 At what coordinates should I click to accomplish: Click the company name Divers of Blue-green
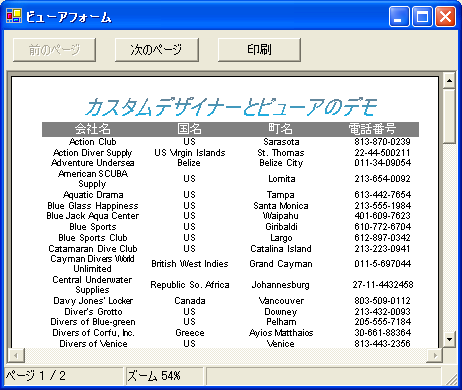coord(93,322)
